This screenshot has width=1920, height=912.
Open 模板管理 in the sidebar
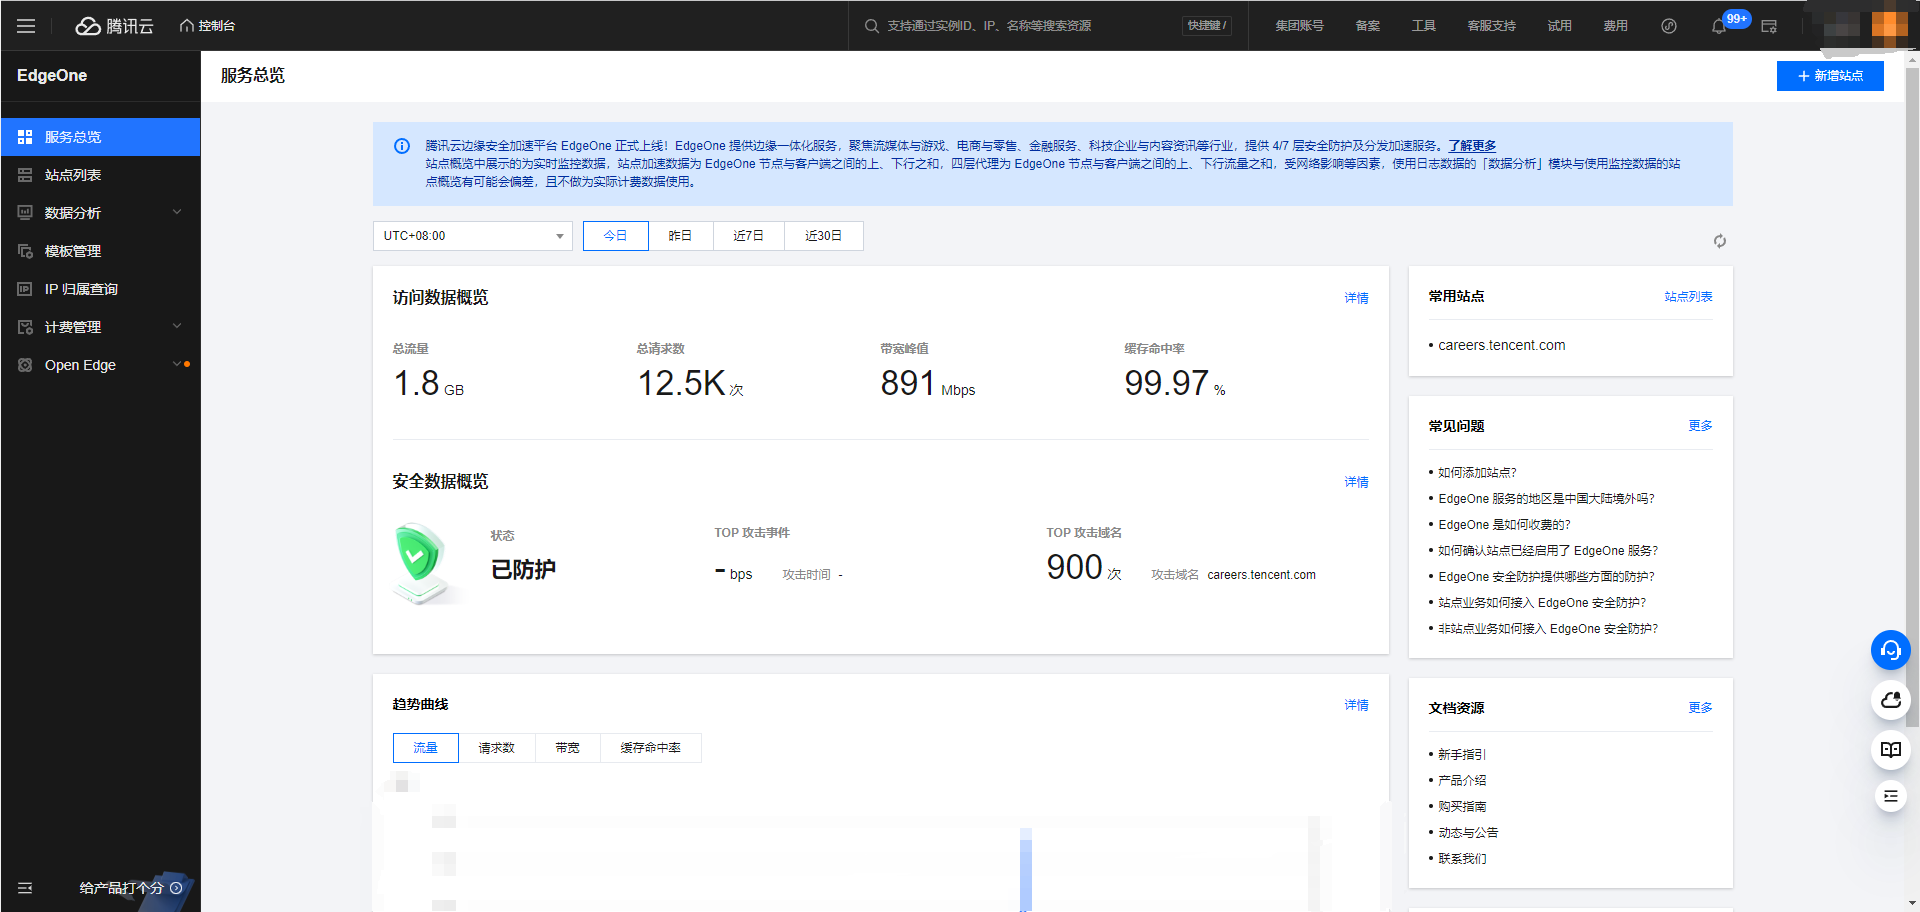coord(100,251)
